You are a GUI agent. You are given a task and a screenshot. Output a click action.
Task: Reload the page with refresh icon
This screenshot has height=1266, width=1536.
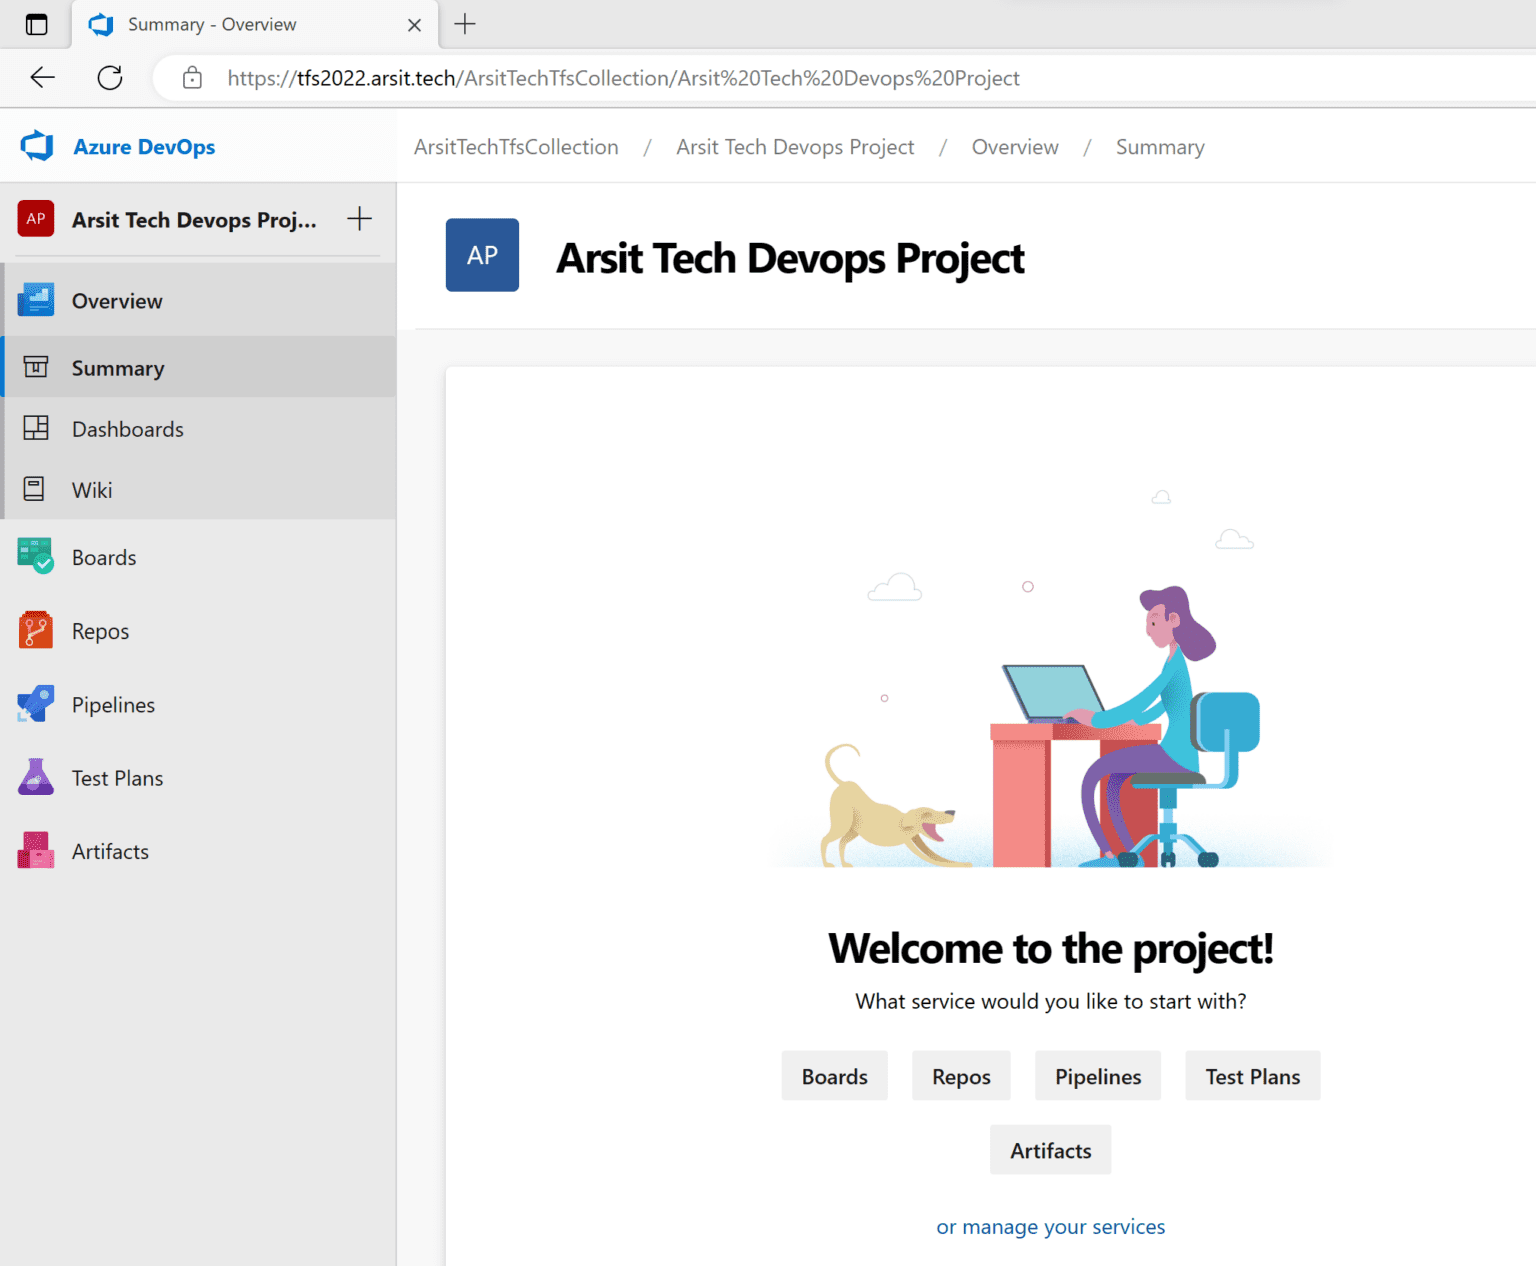pos(109,77)
